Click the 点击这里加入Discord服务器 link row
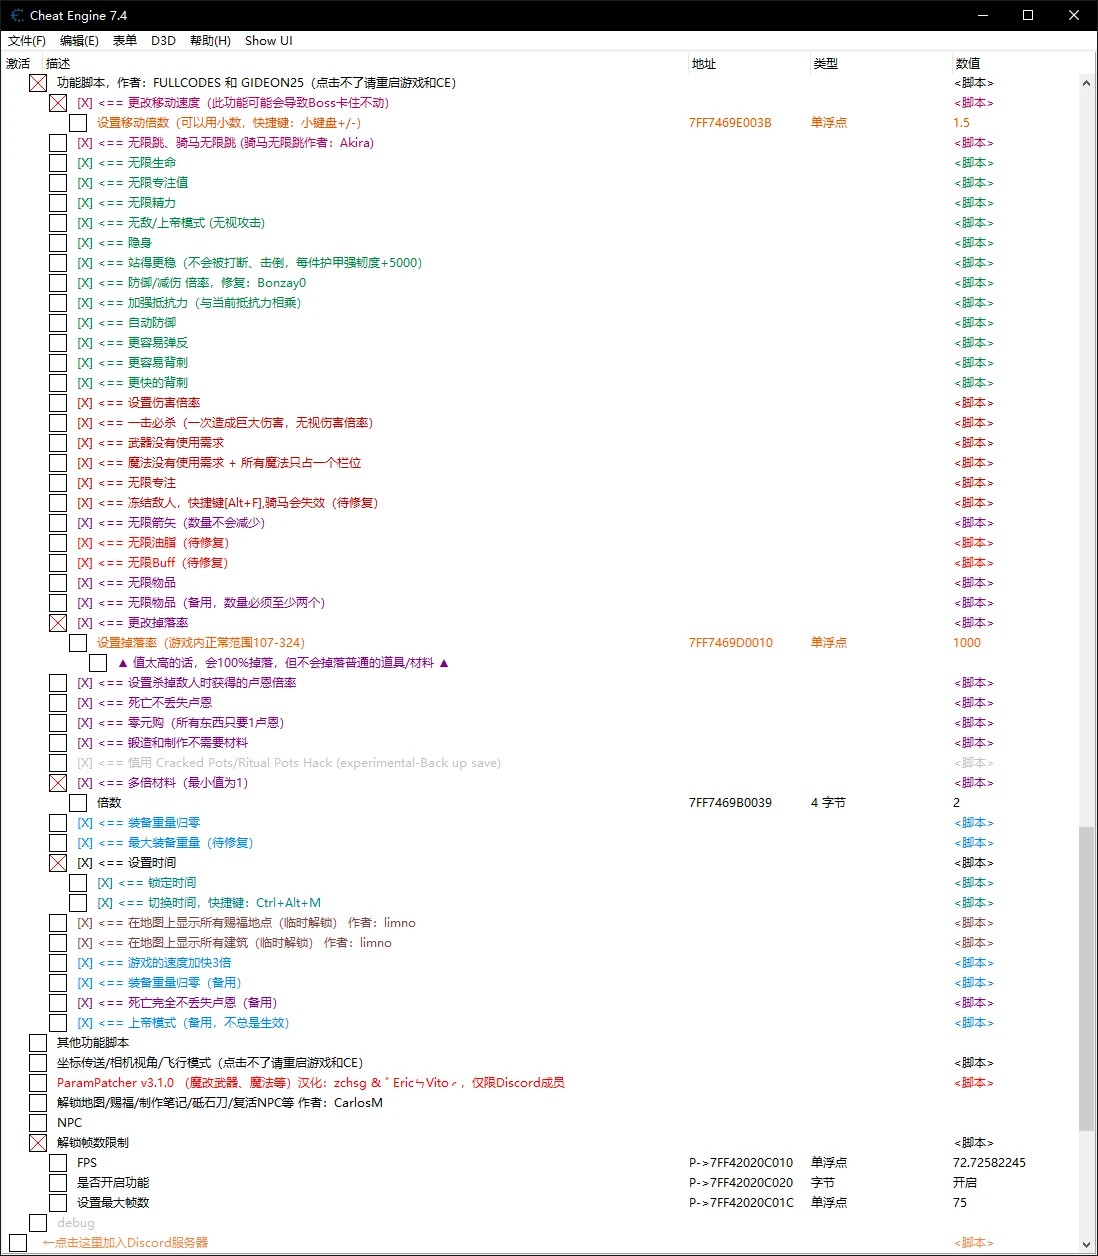 [125, 1243]
